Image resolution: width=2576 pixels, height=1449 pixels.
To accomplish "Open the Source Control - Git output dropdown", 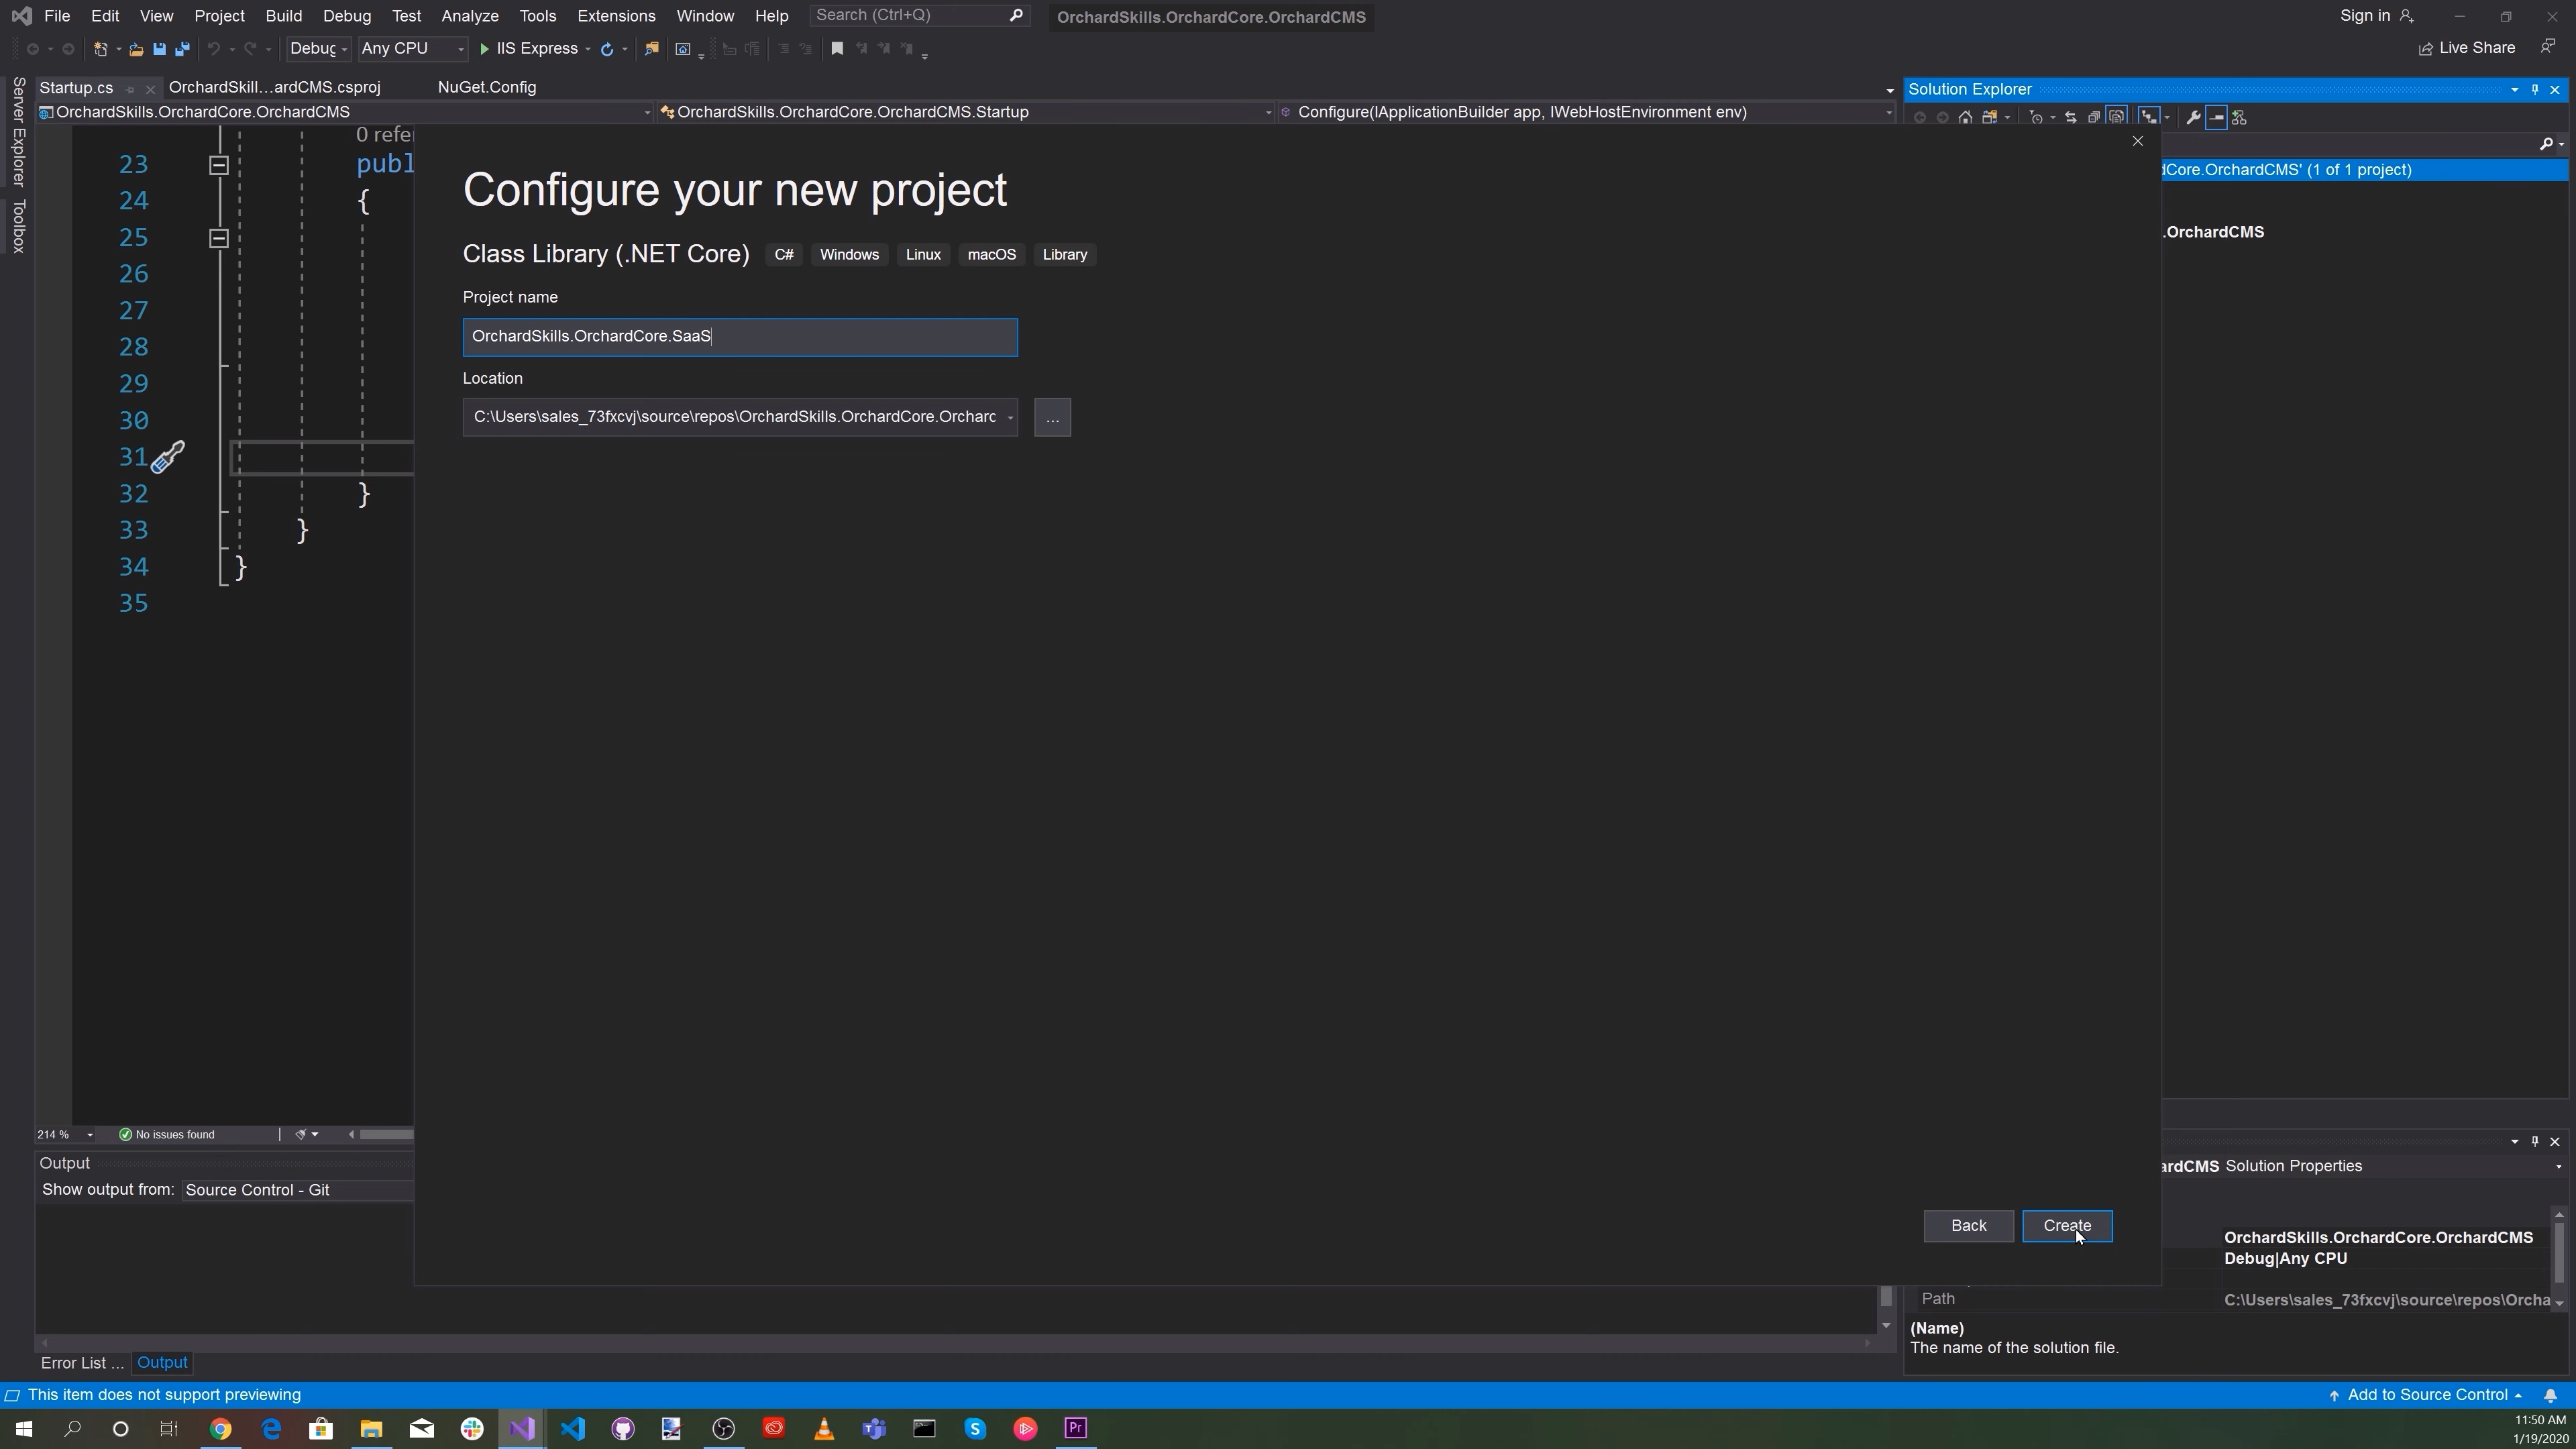I will click(x=297, y=1190).
